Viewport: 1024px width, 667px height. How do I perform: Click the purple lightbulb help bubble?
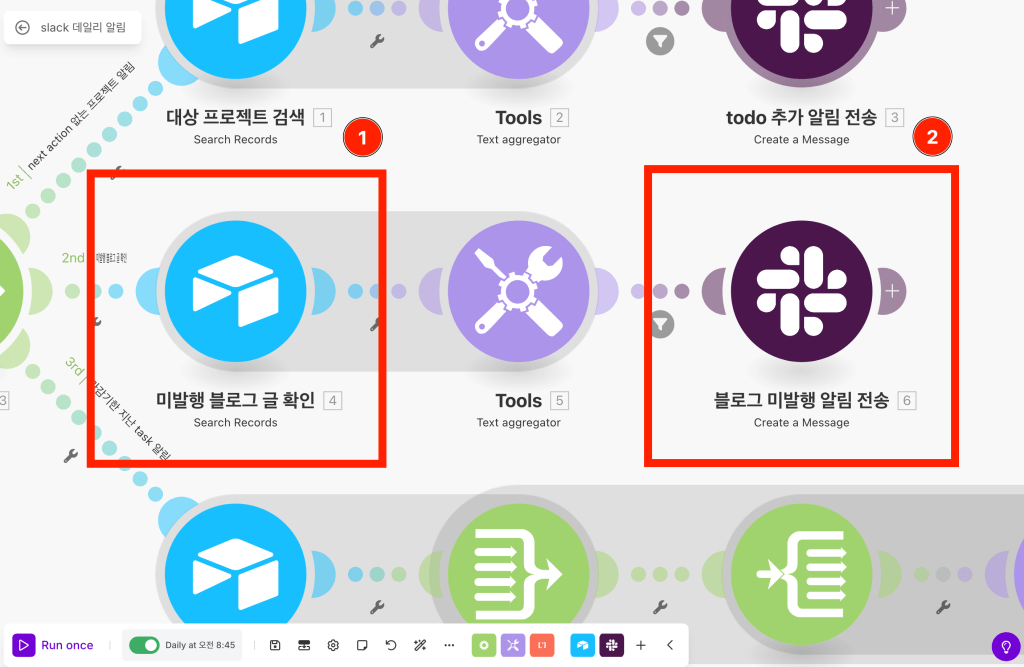(x=1005, y=648)
